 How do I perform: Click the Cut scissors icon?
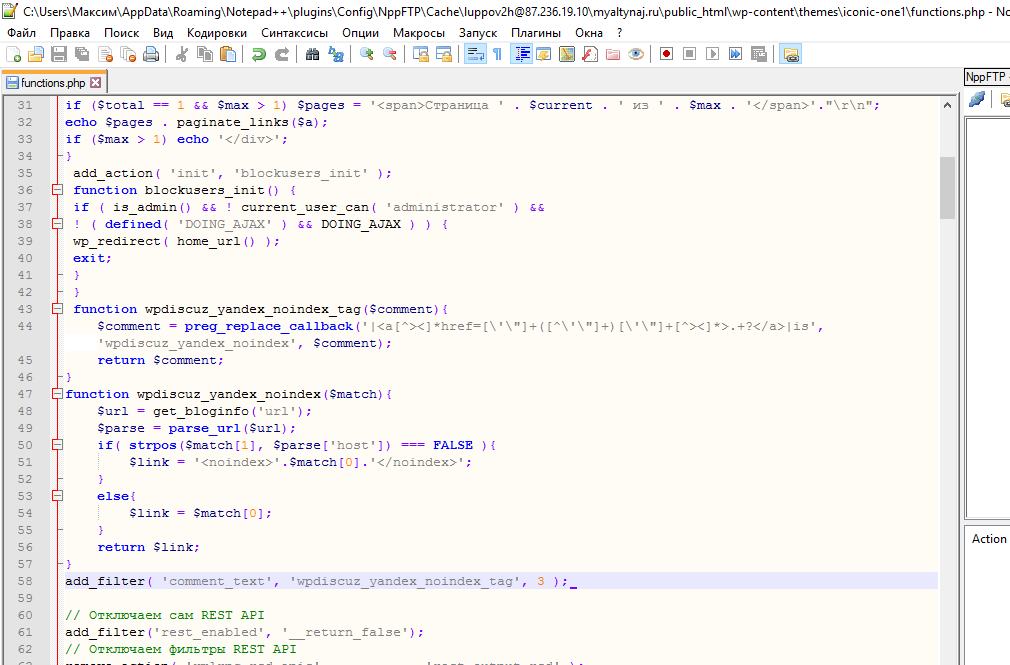(x=182, y=54)
